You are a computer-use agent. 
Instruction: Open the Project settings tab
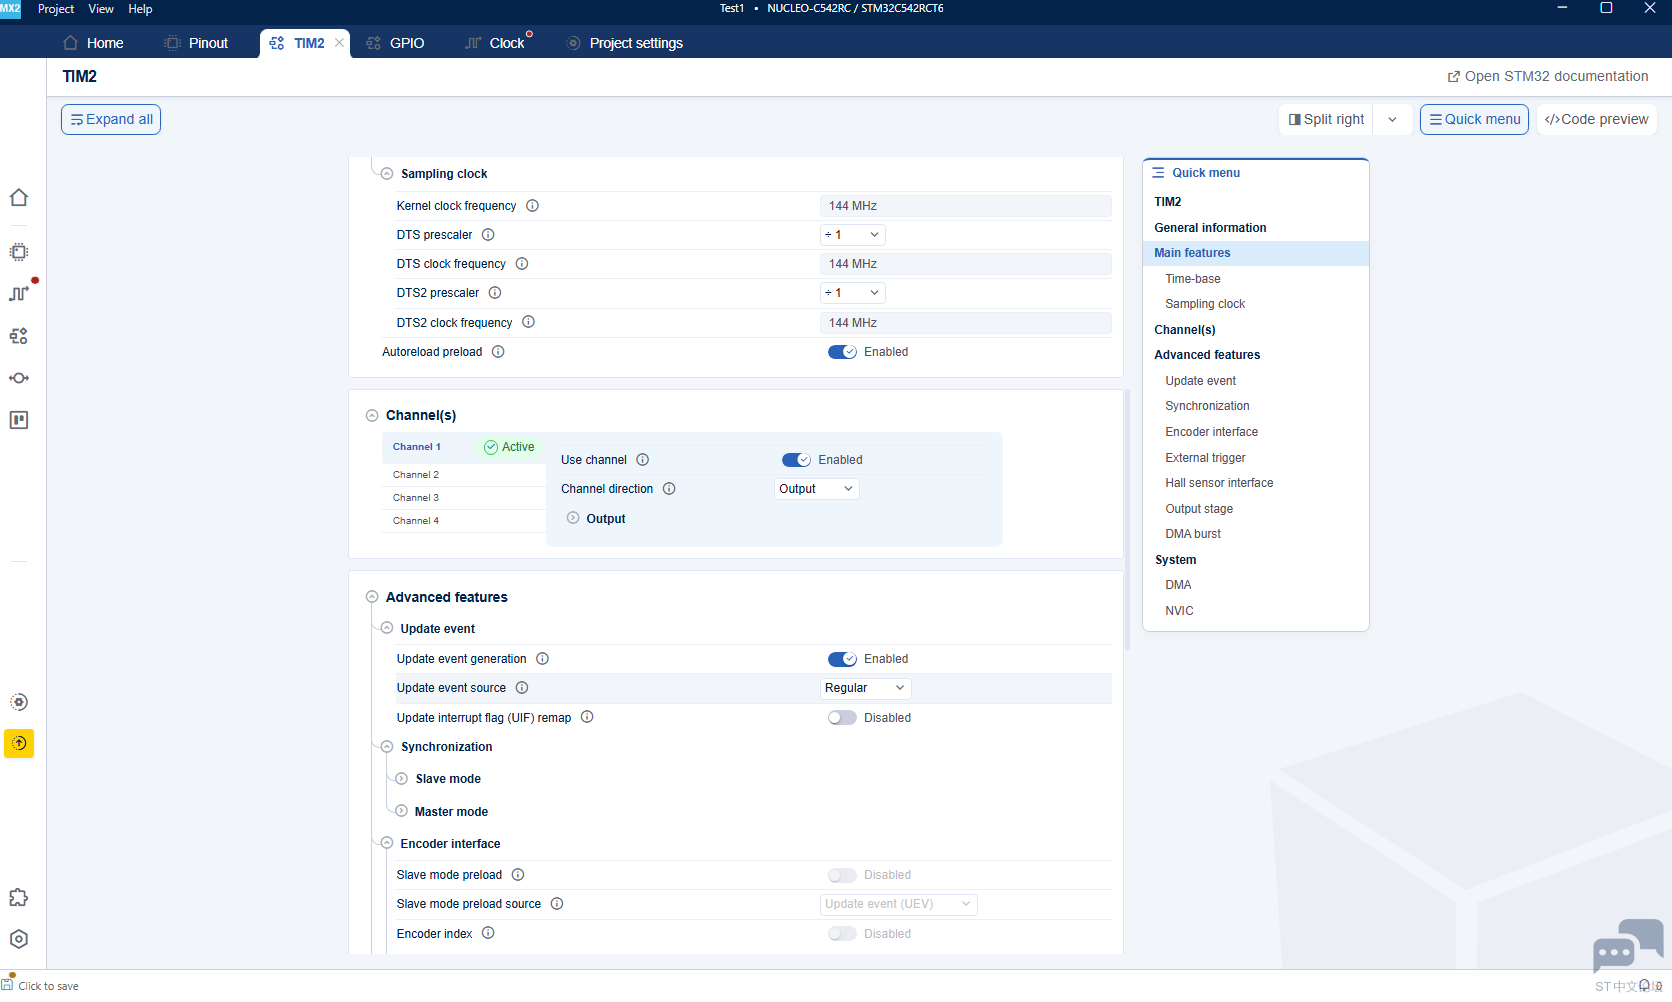(625, 43)
